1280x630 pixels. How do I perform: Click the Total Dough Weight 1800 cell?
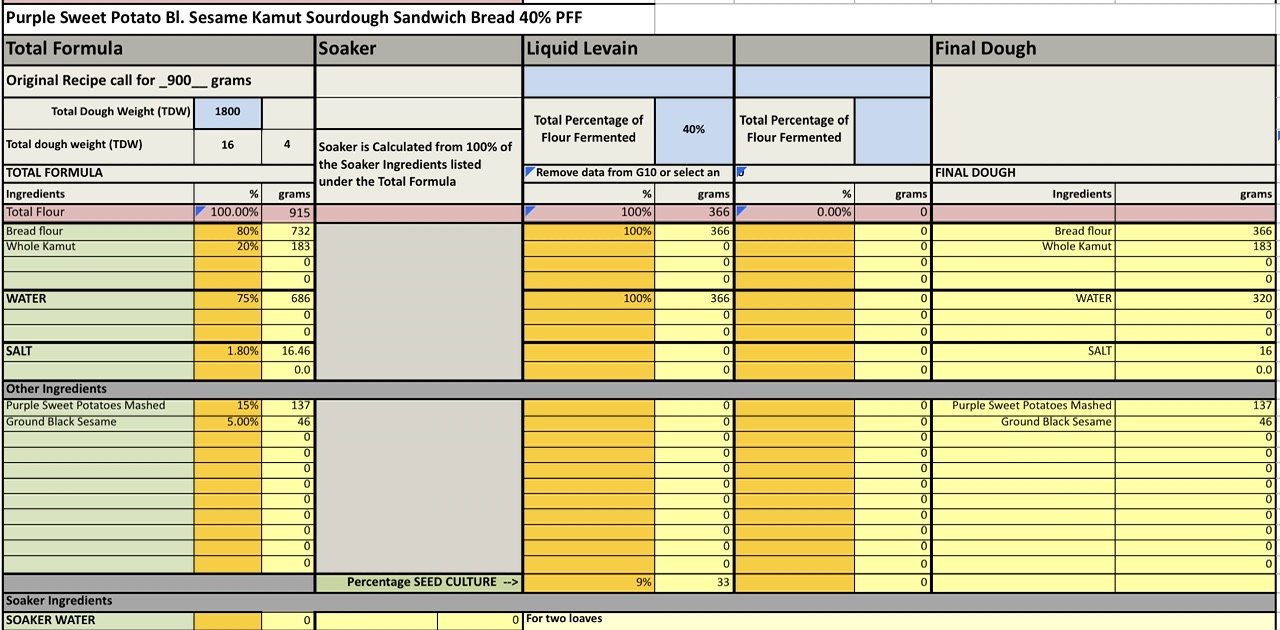click(x=228, y=112)
